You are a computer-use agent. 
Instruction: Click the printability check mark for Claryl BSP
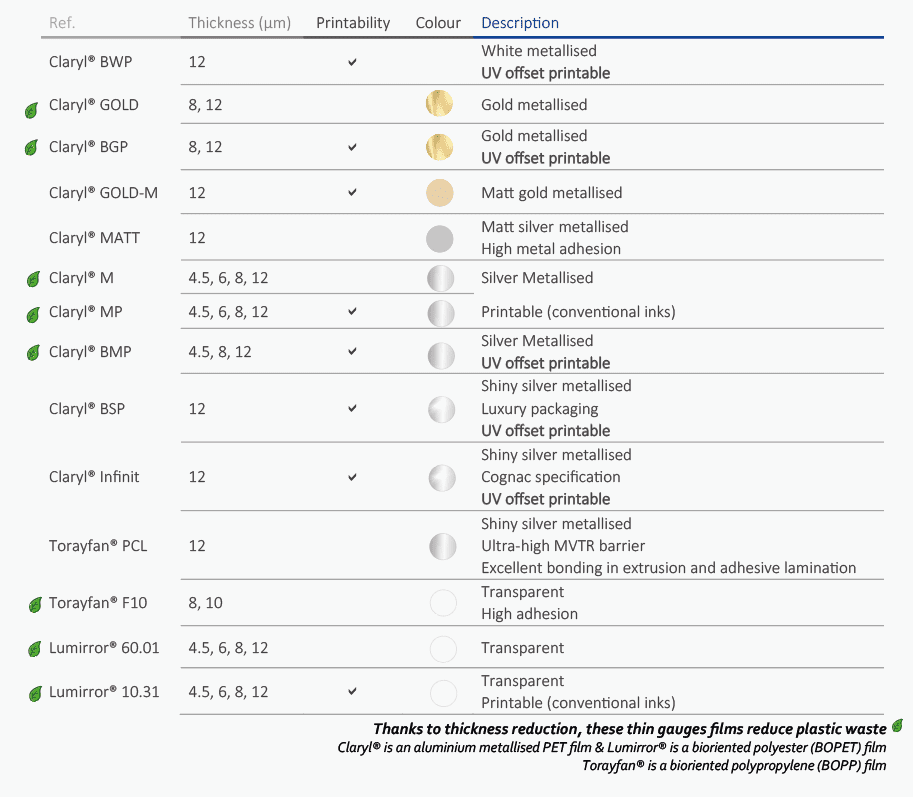[x=352, y=409]
